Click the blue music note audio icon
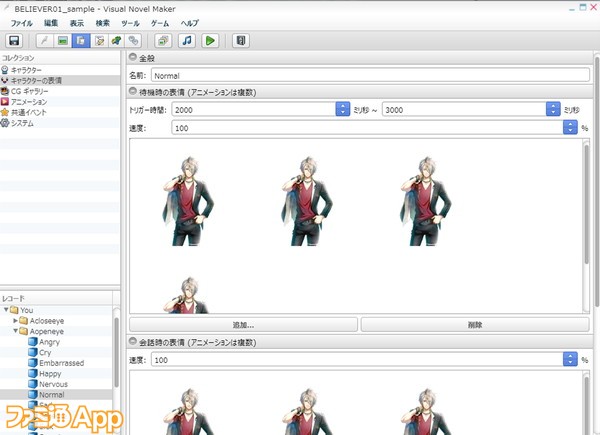Image resolution: width=600 pixels, height=435 pixels. click(187, 41)
